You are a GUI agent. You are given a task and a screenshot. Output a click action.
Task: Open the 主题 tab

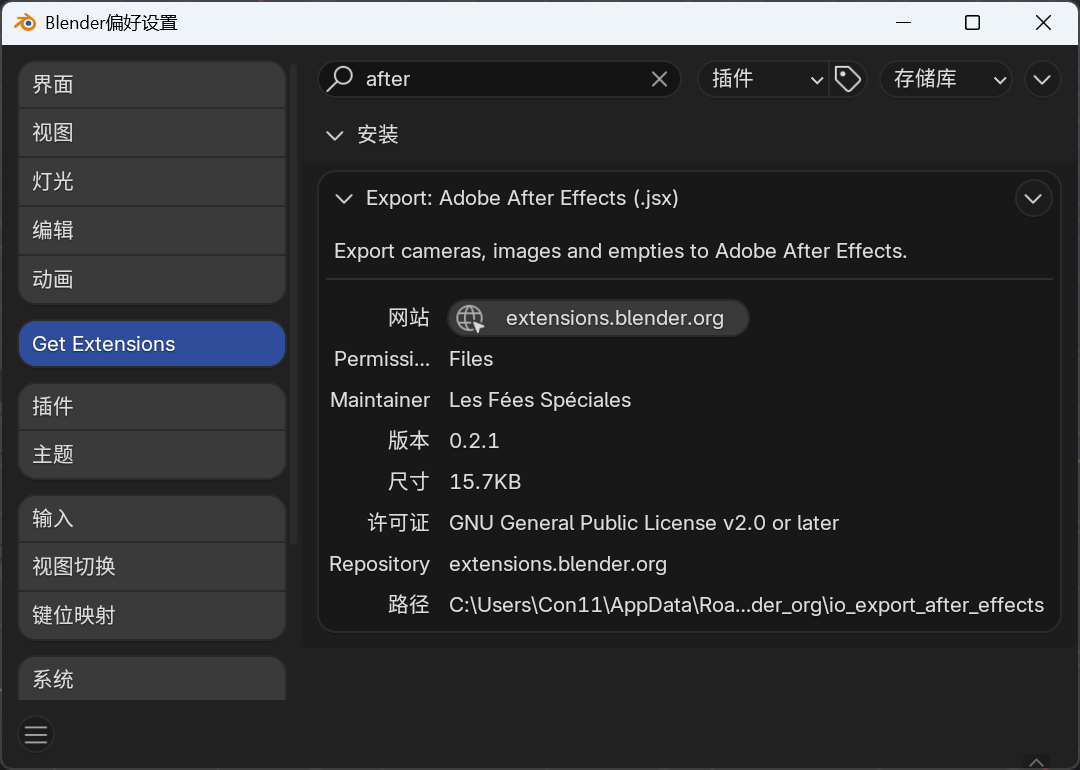[x=152, y=455]
